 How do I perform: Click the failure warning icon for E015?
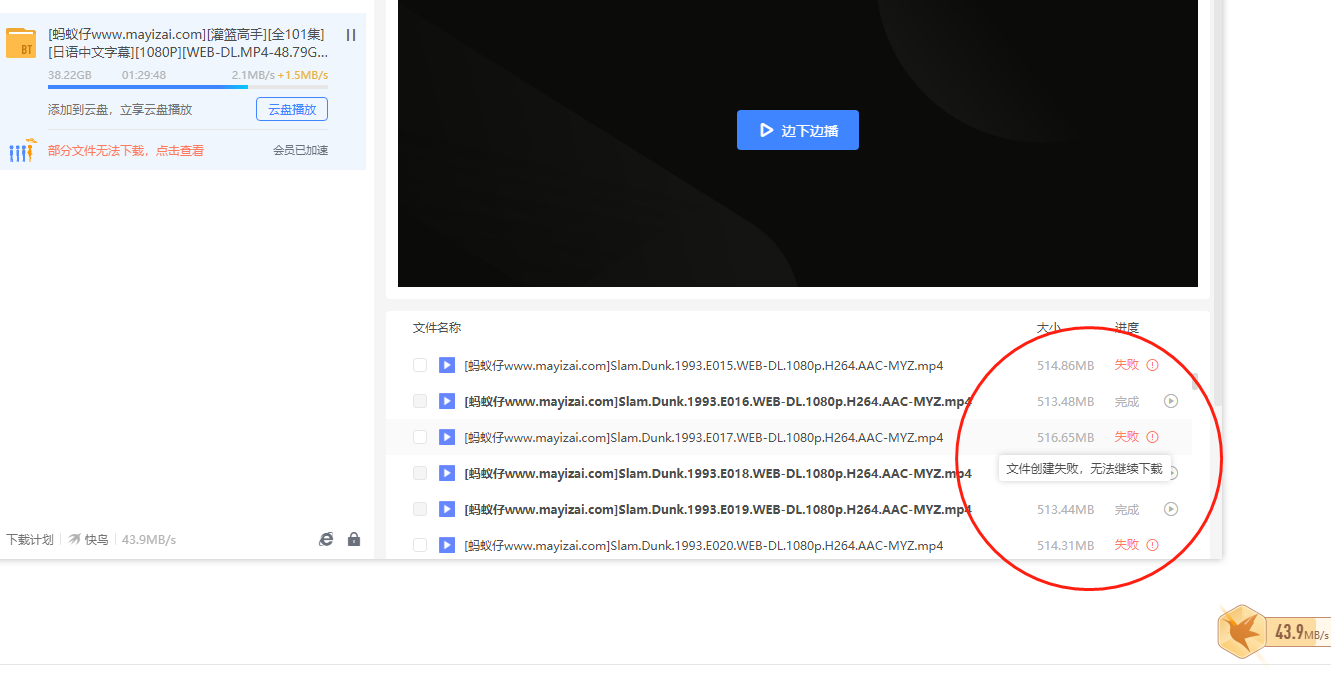point(1152,365)
